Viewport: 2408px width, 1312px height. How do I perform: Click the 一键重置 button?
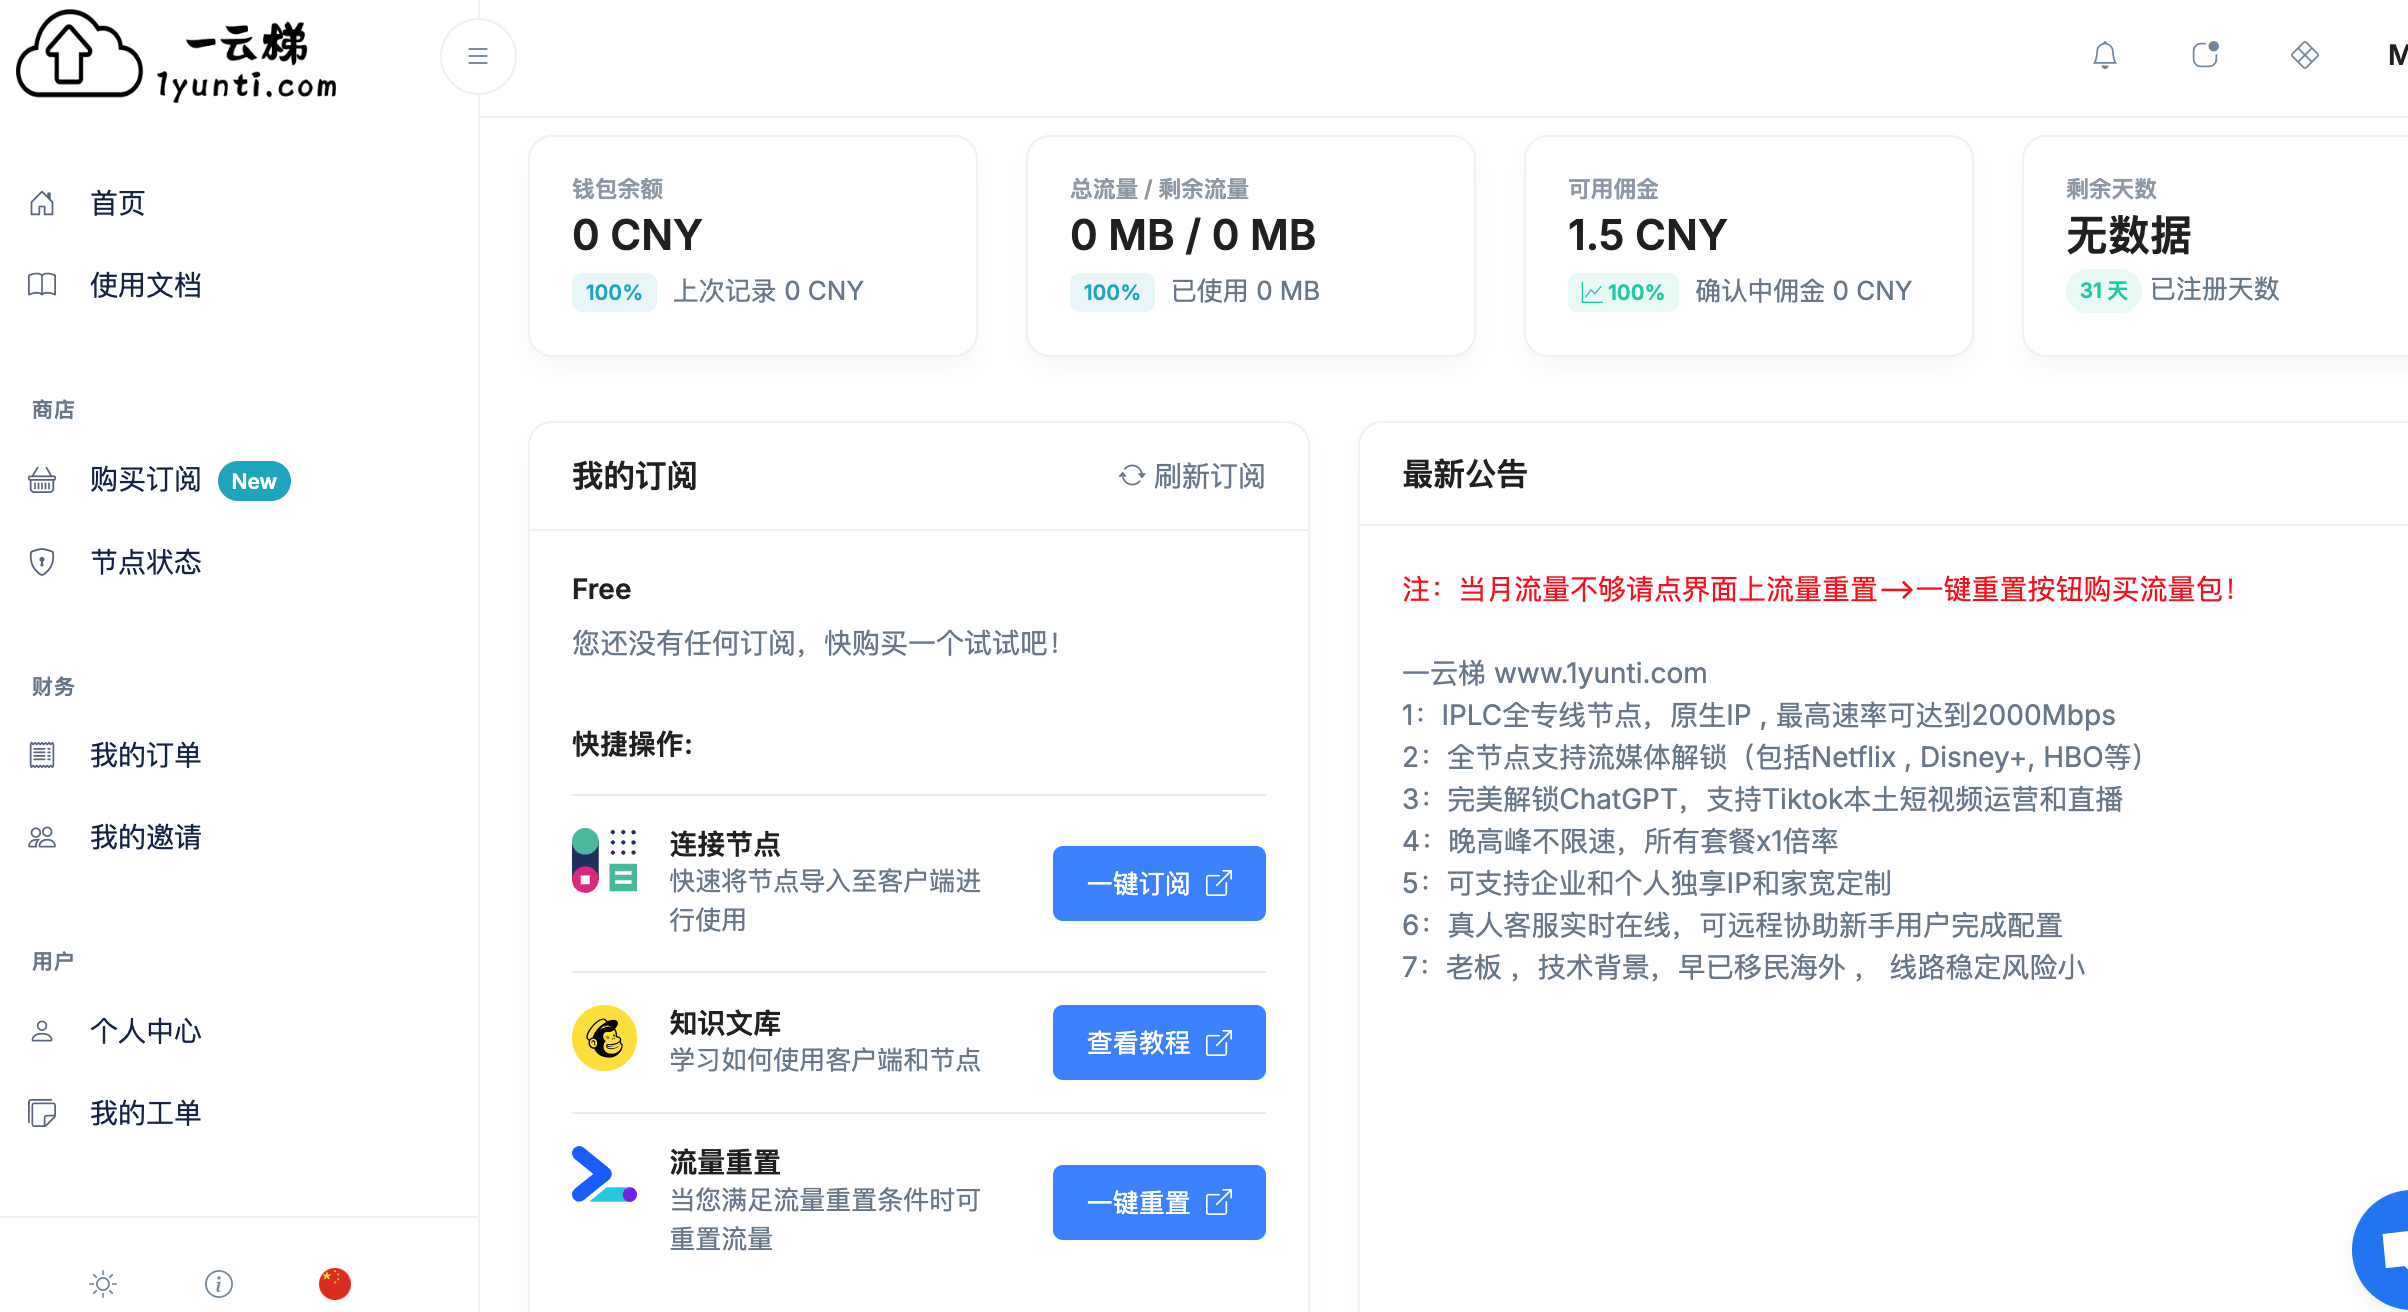(x=1159, y=1202)
